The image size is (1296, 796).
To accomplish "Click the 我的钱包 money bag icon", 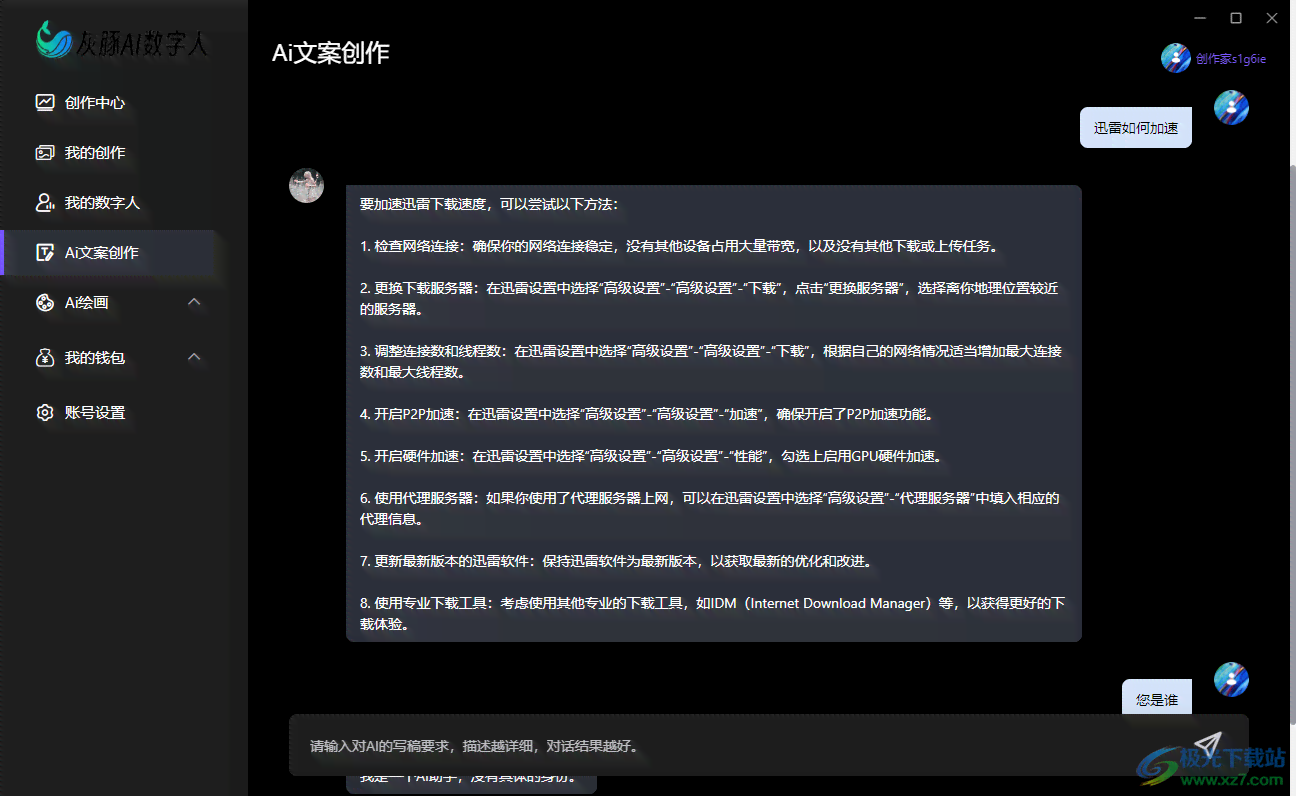I will [x=45, y=357].
